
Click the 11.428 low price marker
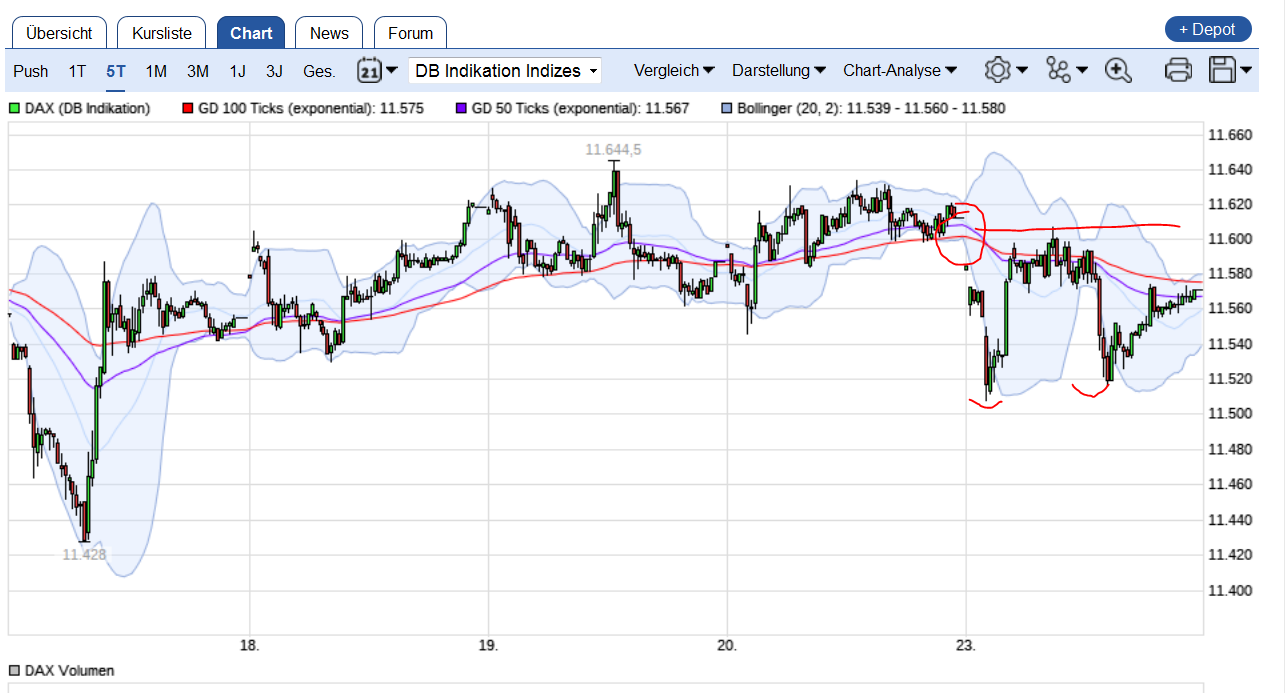click(x=84, y=554)
